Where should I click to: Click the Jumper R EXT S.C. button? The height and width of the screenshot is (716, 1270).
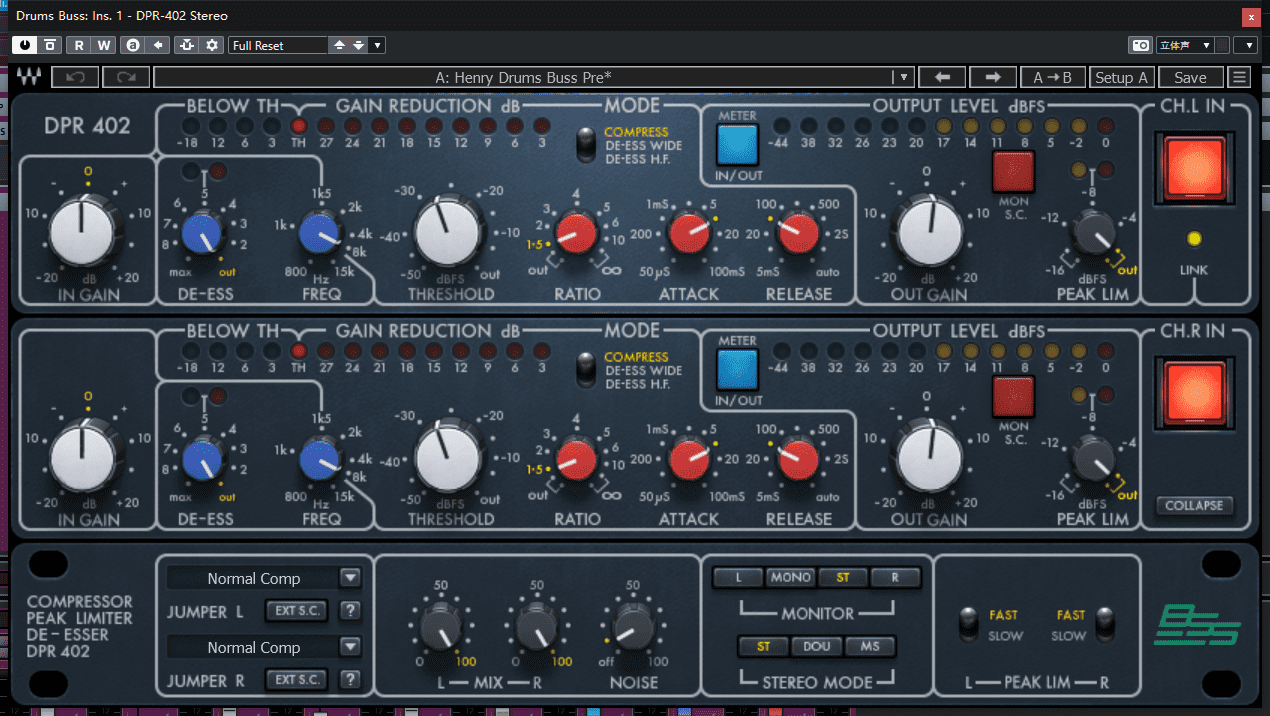tap(298, 680)
